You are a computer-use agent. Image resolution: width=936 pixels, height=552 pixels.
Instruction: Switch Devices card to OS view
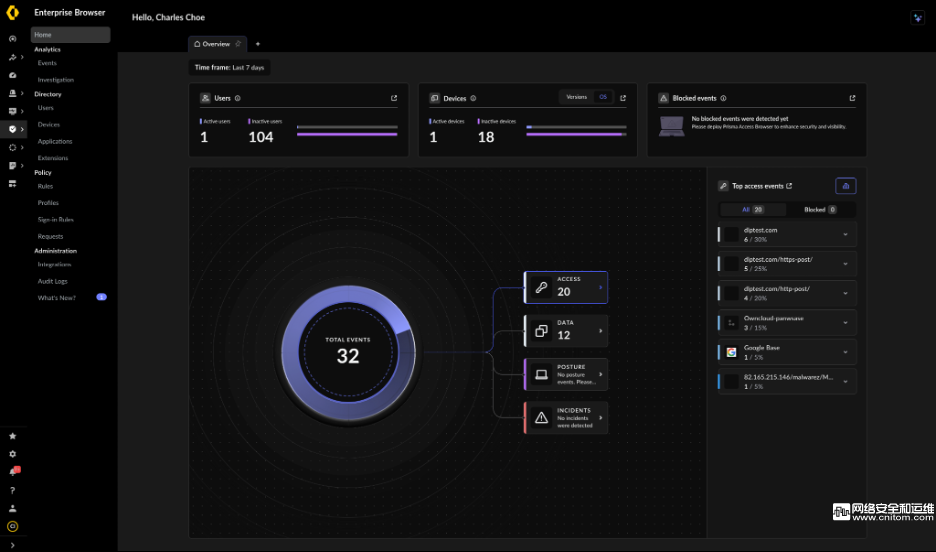[603, 97]
